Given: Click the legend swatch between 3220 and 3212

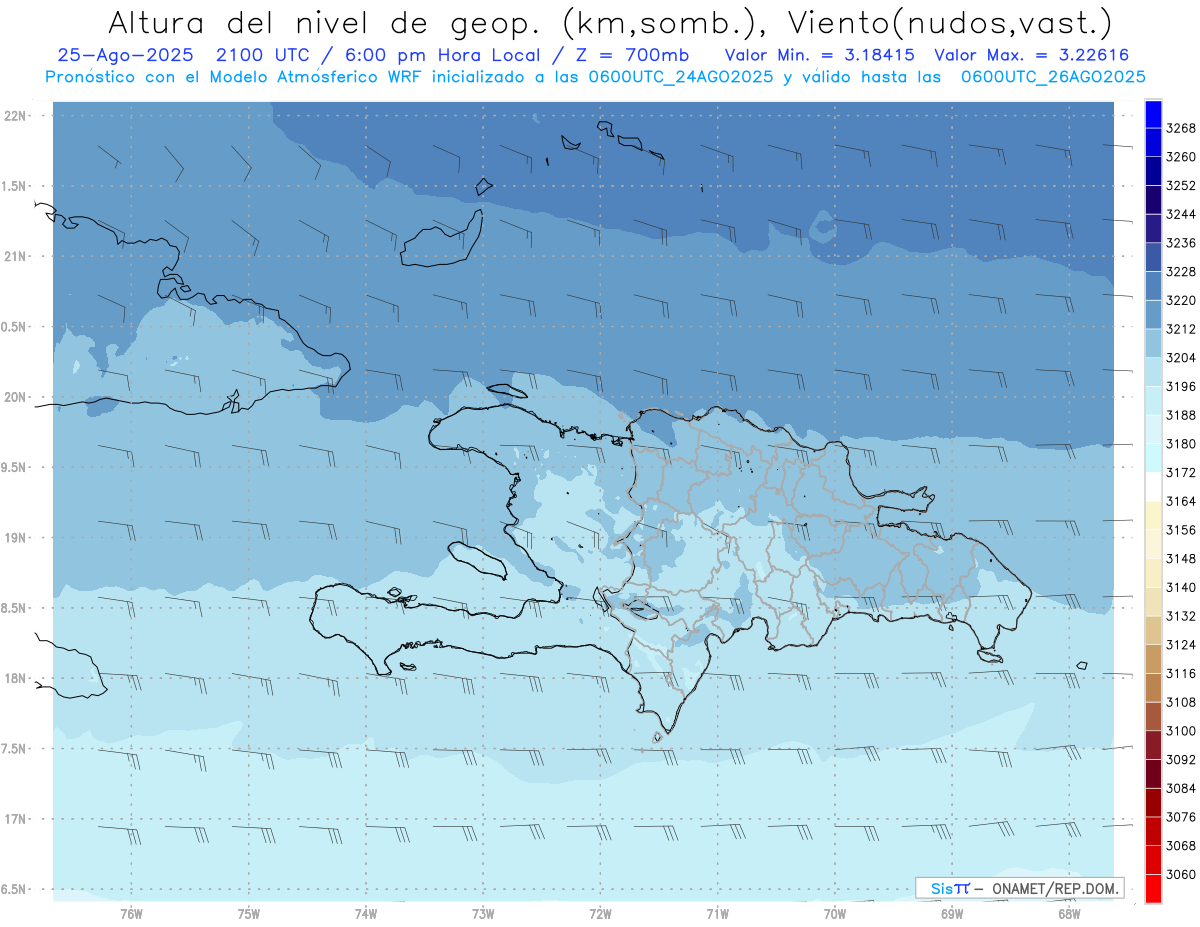Looking at the screenshot, I should coord(1153,314).
